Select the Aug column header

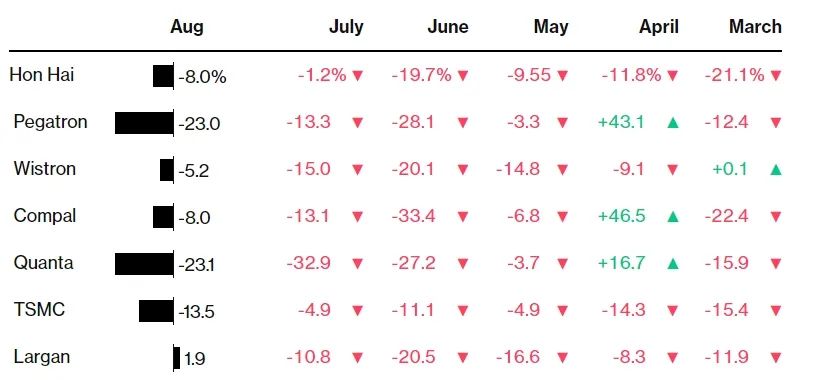pos(186,26)
